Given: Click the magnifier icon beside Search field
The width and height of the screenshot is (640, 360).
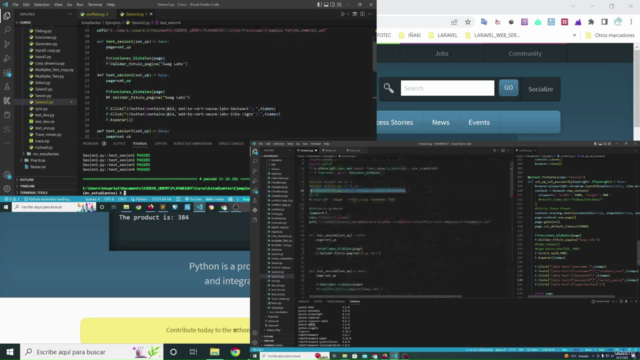Looking at the screenshot, I should 389,88.
